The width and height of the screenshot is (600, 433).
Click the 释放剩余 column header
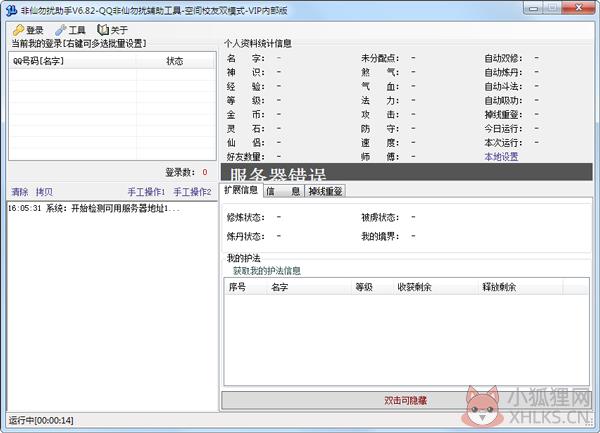click(x=520, y=287)
